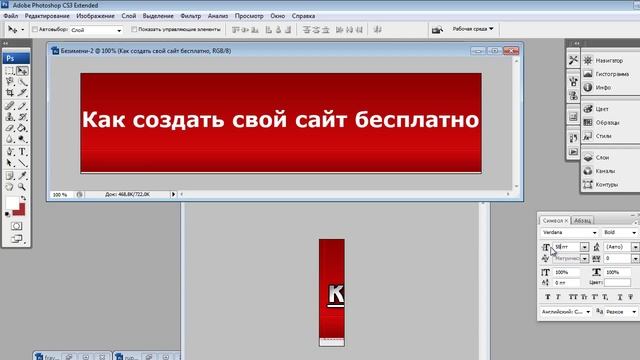This screenshot has width=640, height=360.
Task: Swap foreground and background colors
Action: pyautogui.click(x=23, y=198)
